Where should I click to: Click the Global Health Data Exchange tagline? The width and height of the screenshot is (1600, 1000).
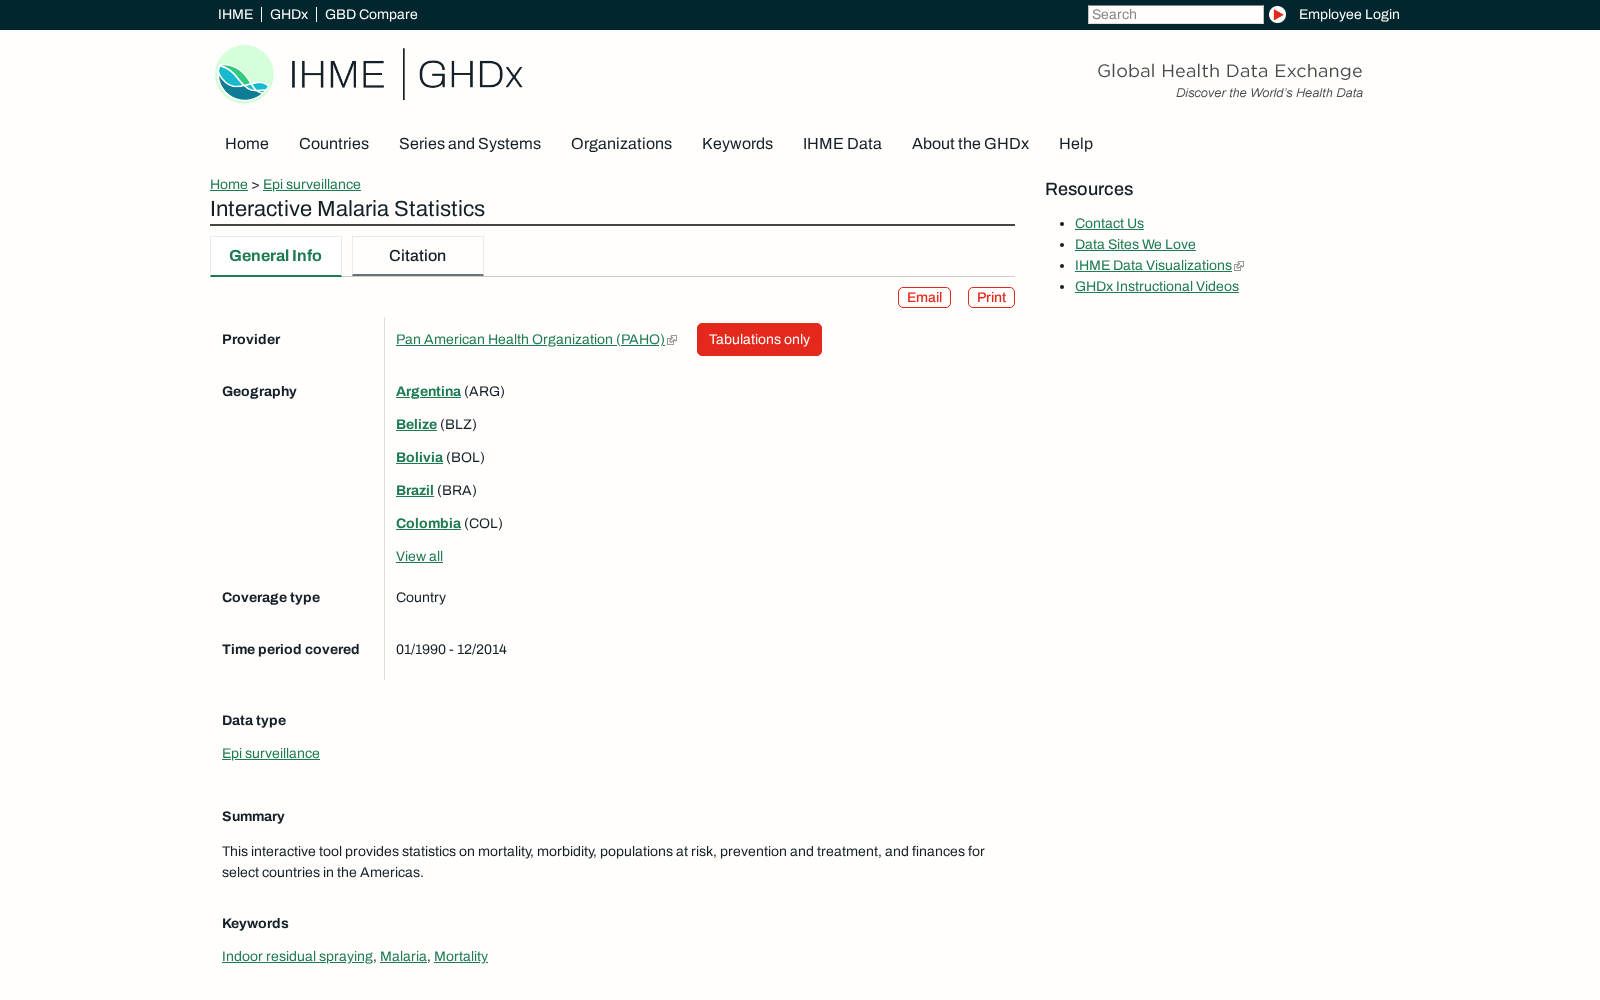click(x=1230, y=71)
